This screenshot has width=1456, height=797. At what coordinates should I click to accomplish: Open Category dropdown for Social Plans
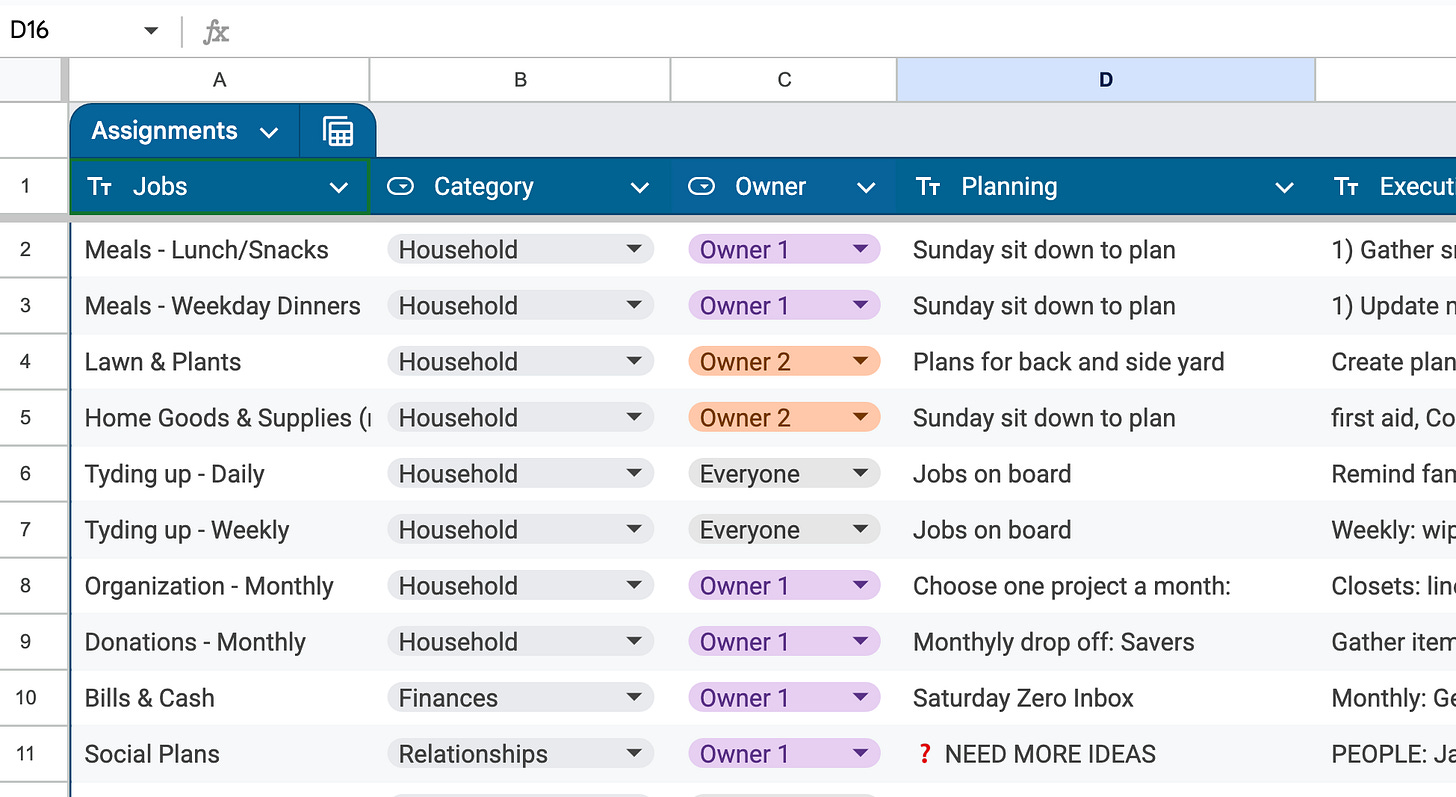point(634,753)
